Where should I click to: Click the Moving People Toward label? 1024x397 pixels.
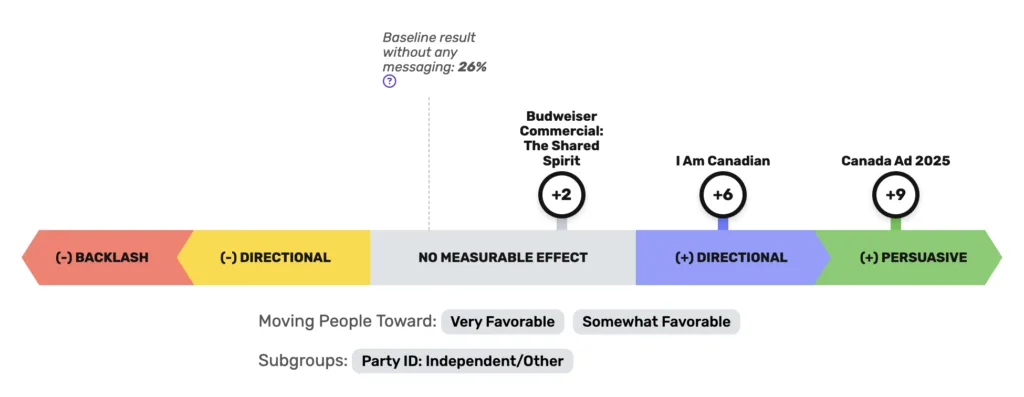[x=347, y=322]
